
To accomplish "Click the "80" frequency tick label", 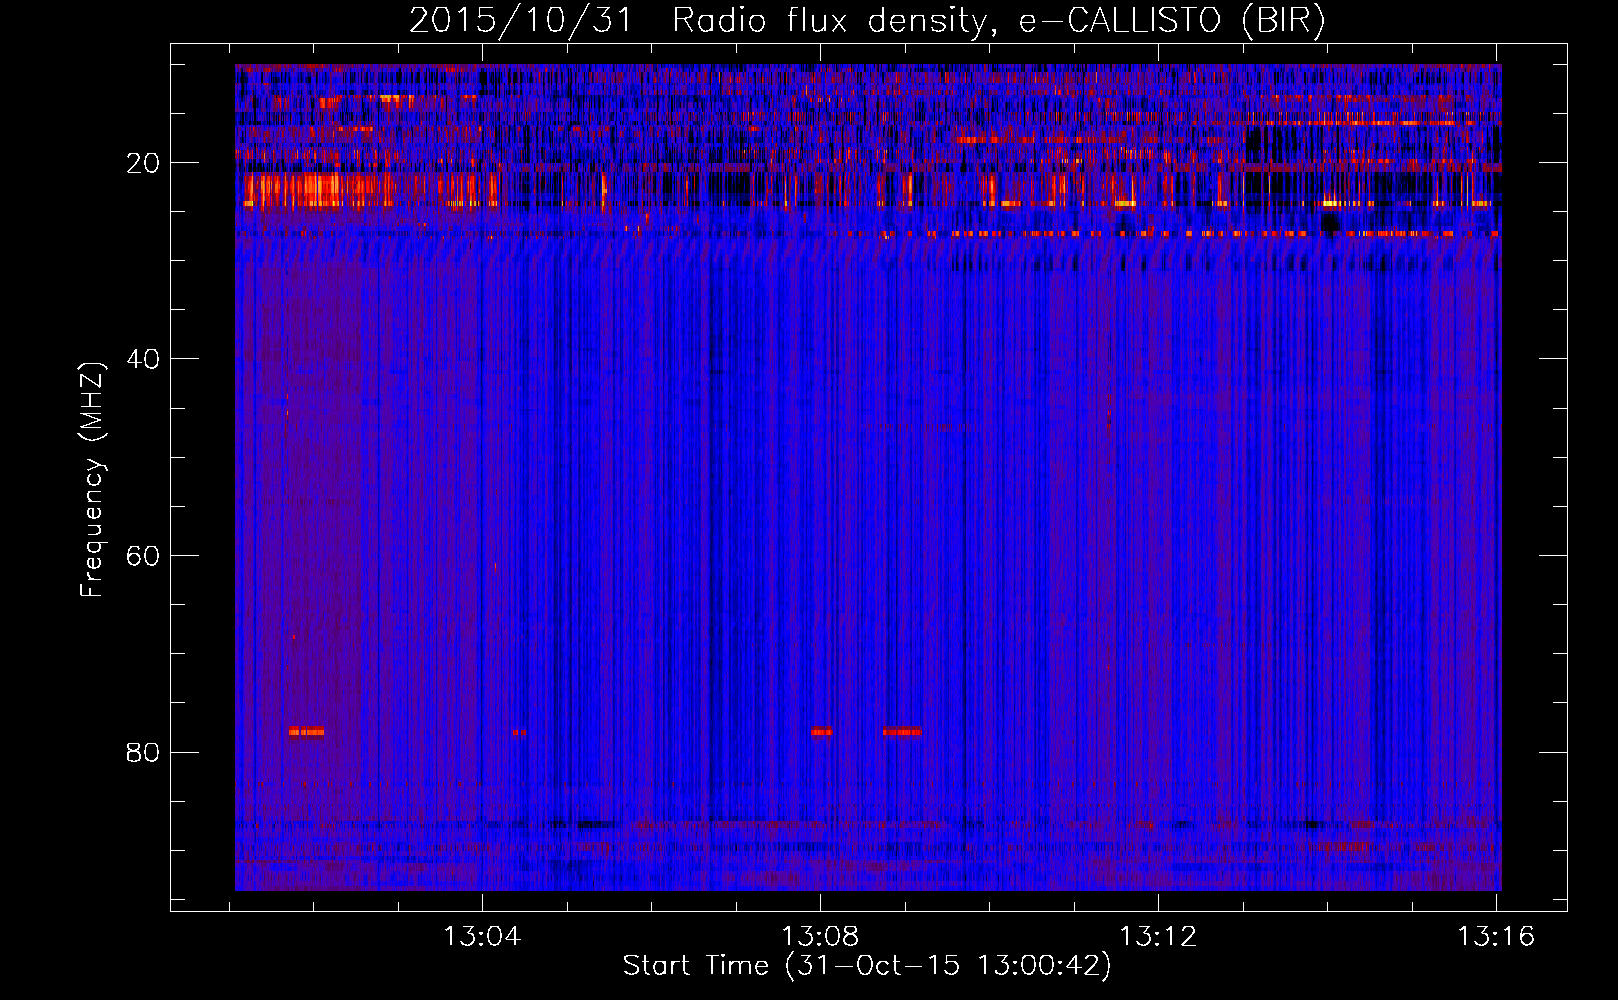I will click(143, 752).
